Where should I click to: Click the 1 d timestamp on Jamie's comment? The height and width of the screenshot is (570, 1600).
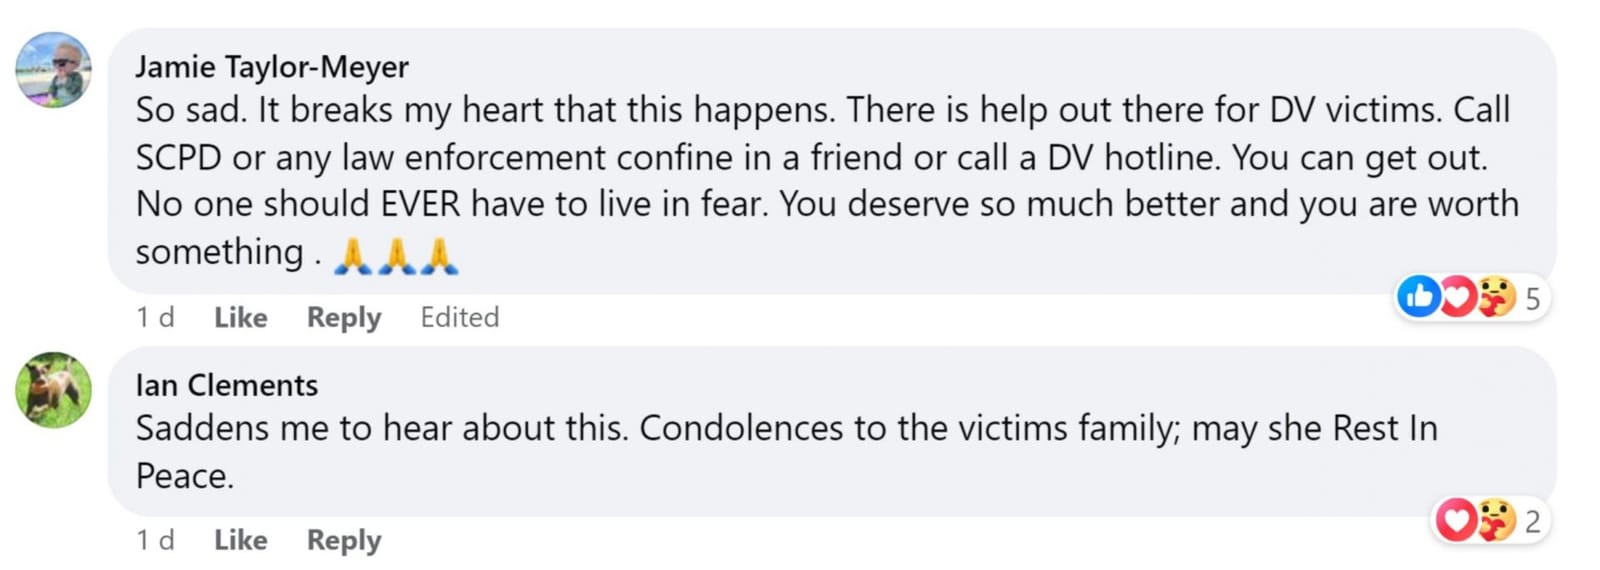point(155,317)
